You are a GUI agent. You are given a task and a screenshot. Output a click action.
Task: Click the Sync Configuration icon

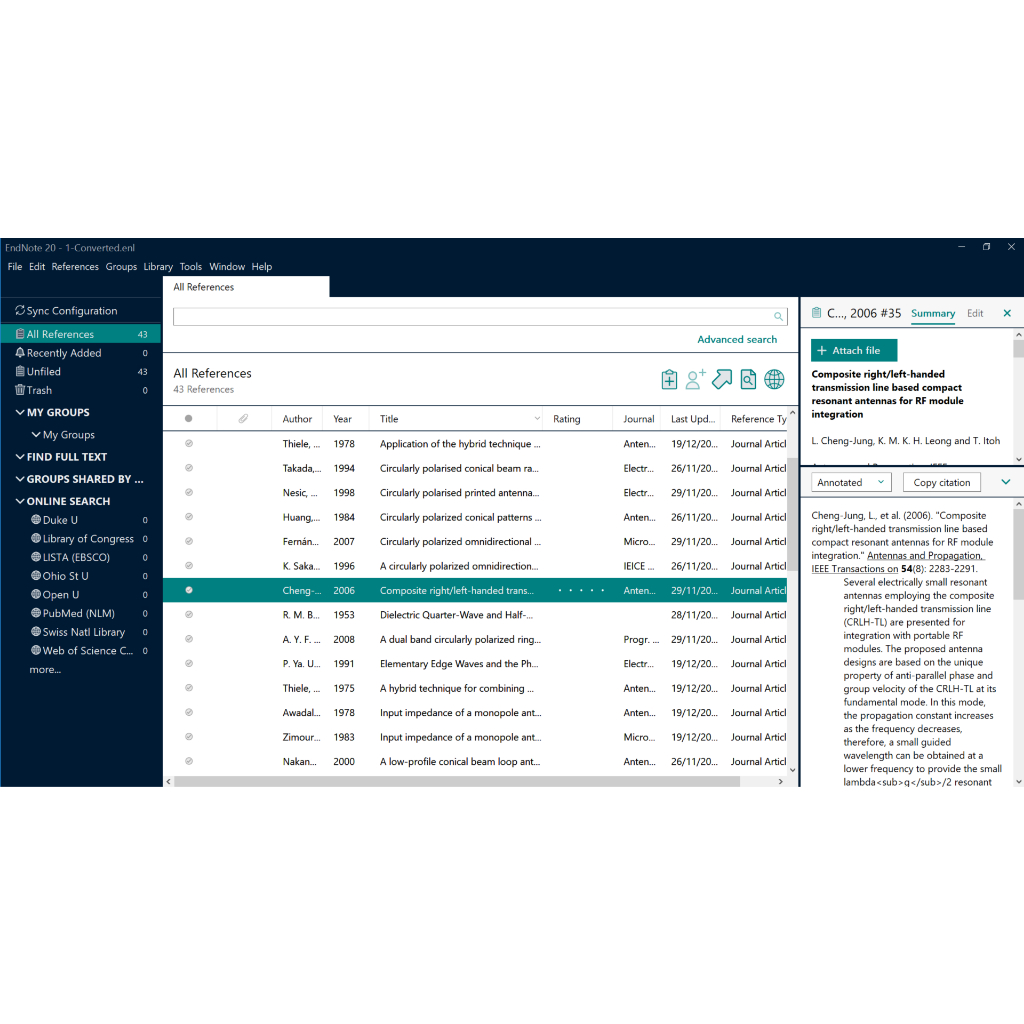[x=20, y=311]
